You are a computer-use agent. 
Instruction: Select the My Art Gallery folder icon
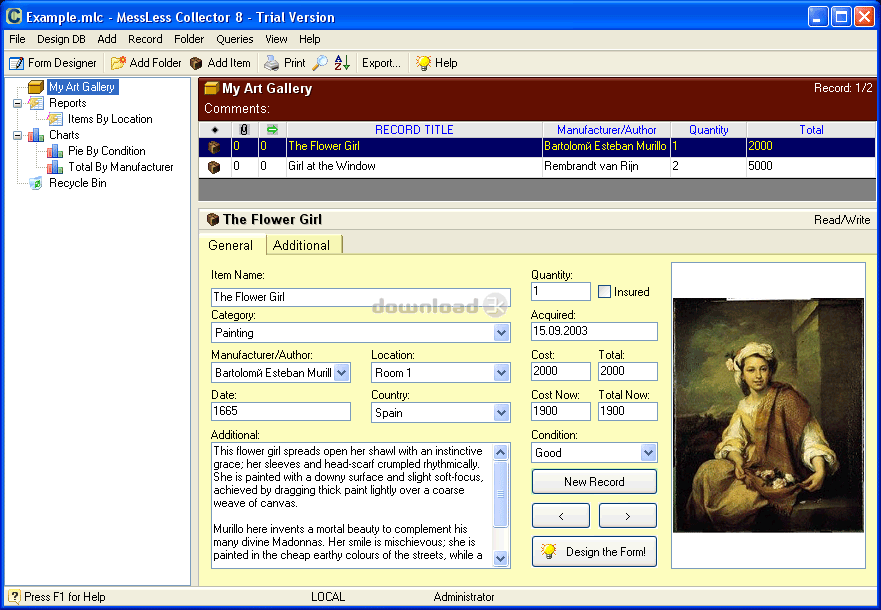36,87
